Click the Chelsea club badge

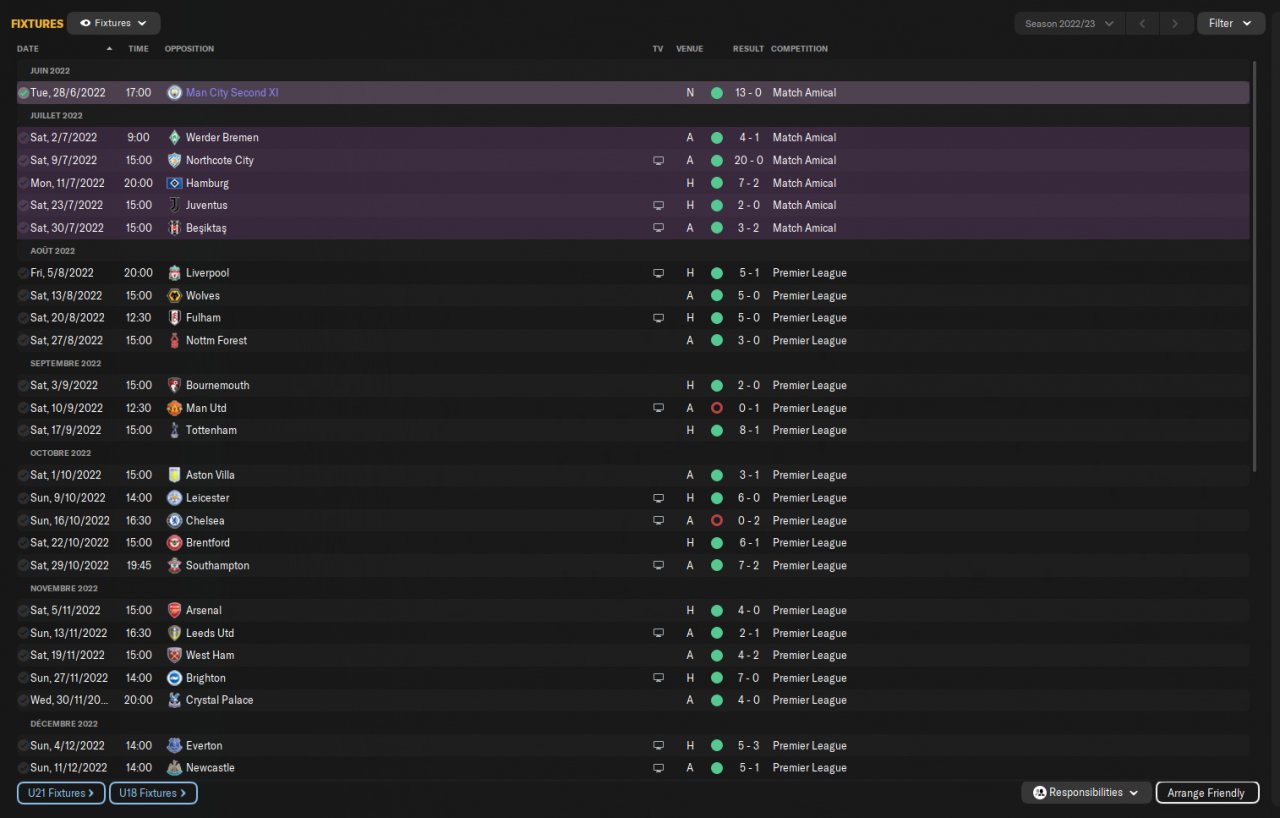tap(174, 521)
